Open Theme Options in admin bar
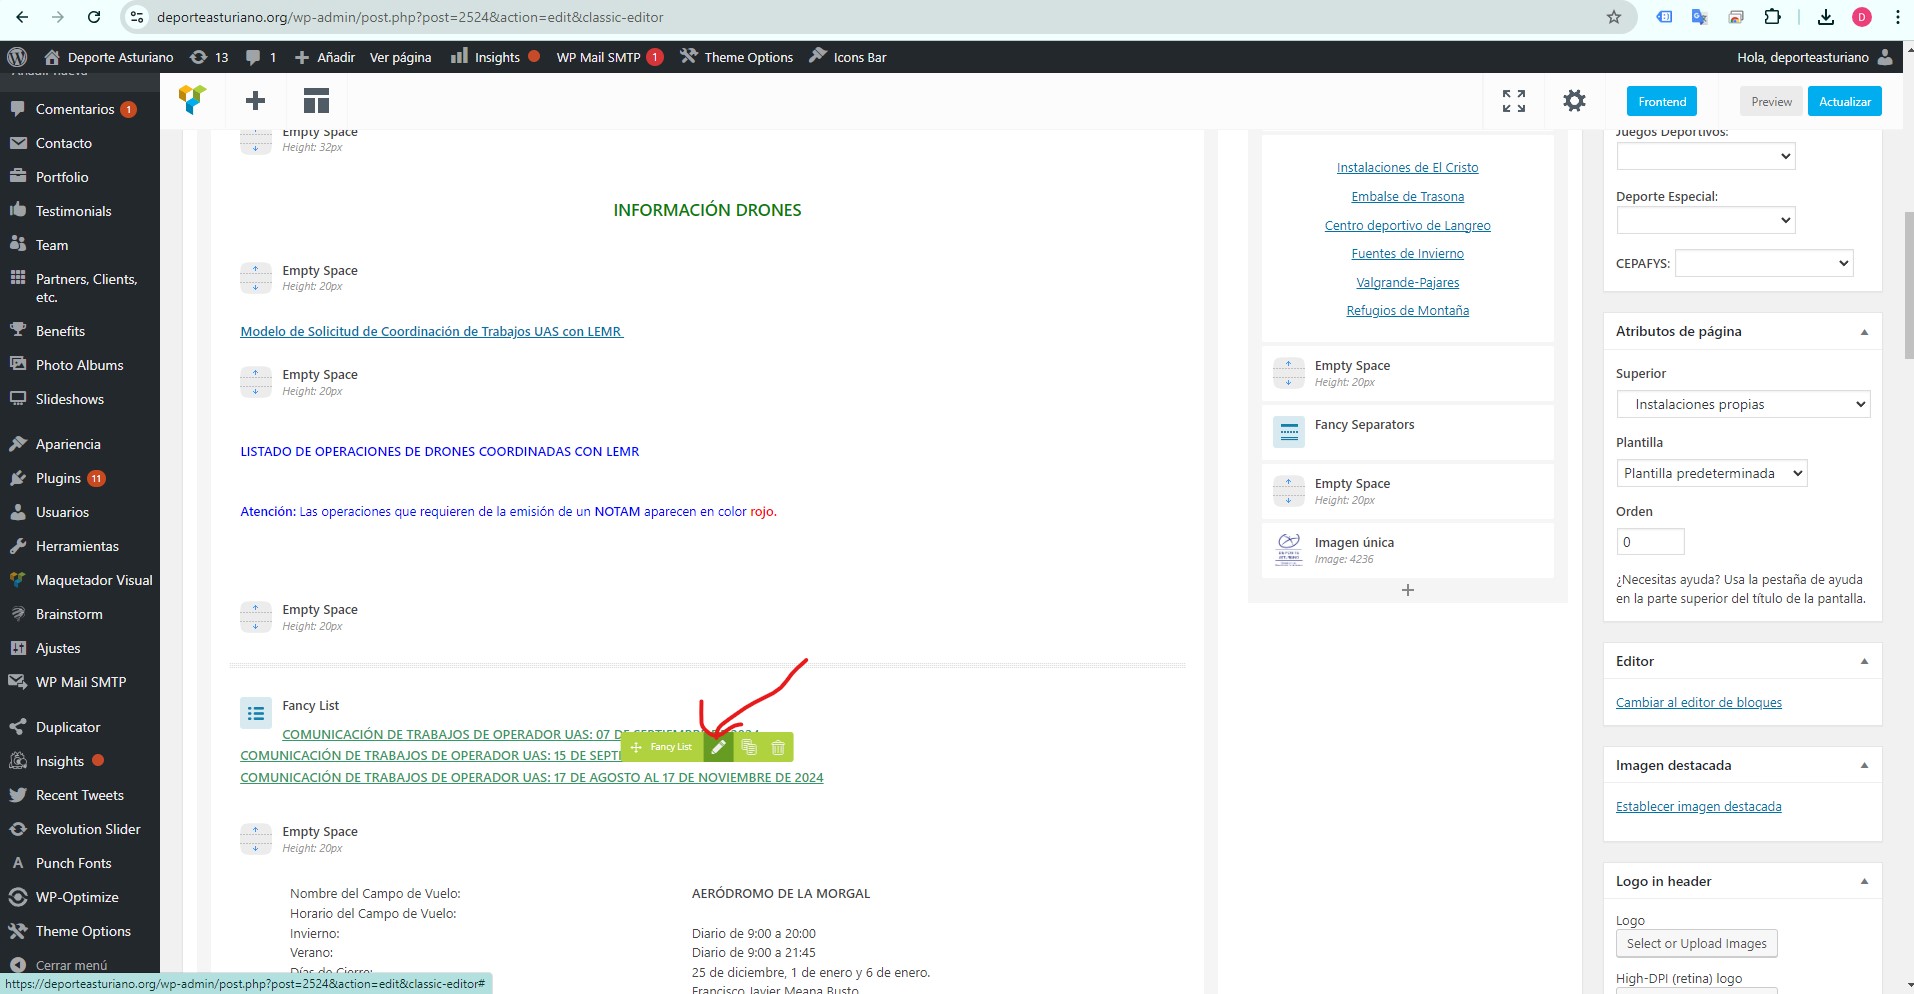Image resolution: width=1914 pixels, height=994 pixels. (x=736, y=57)
